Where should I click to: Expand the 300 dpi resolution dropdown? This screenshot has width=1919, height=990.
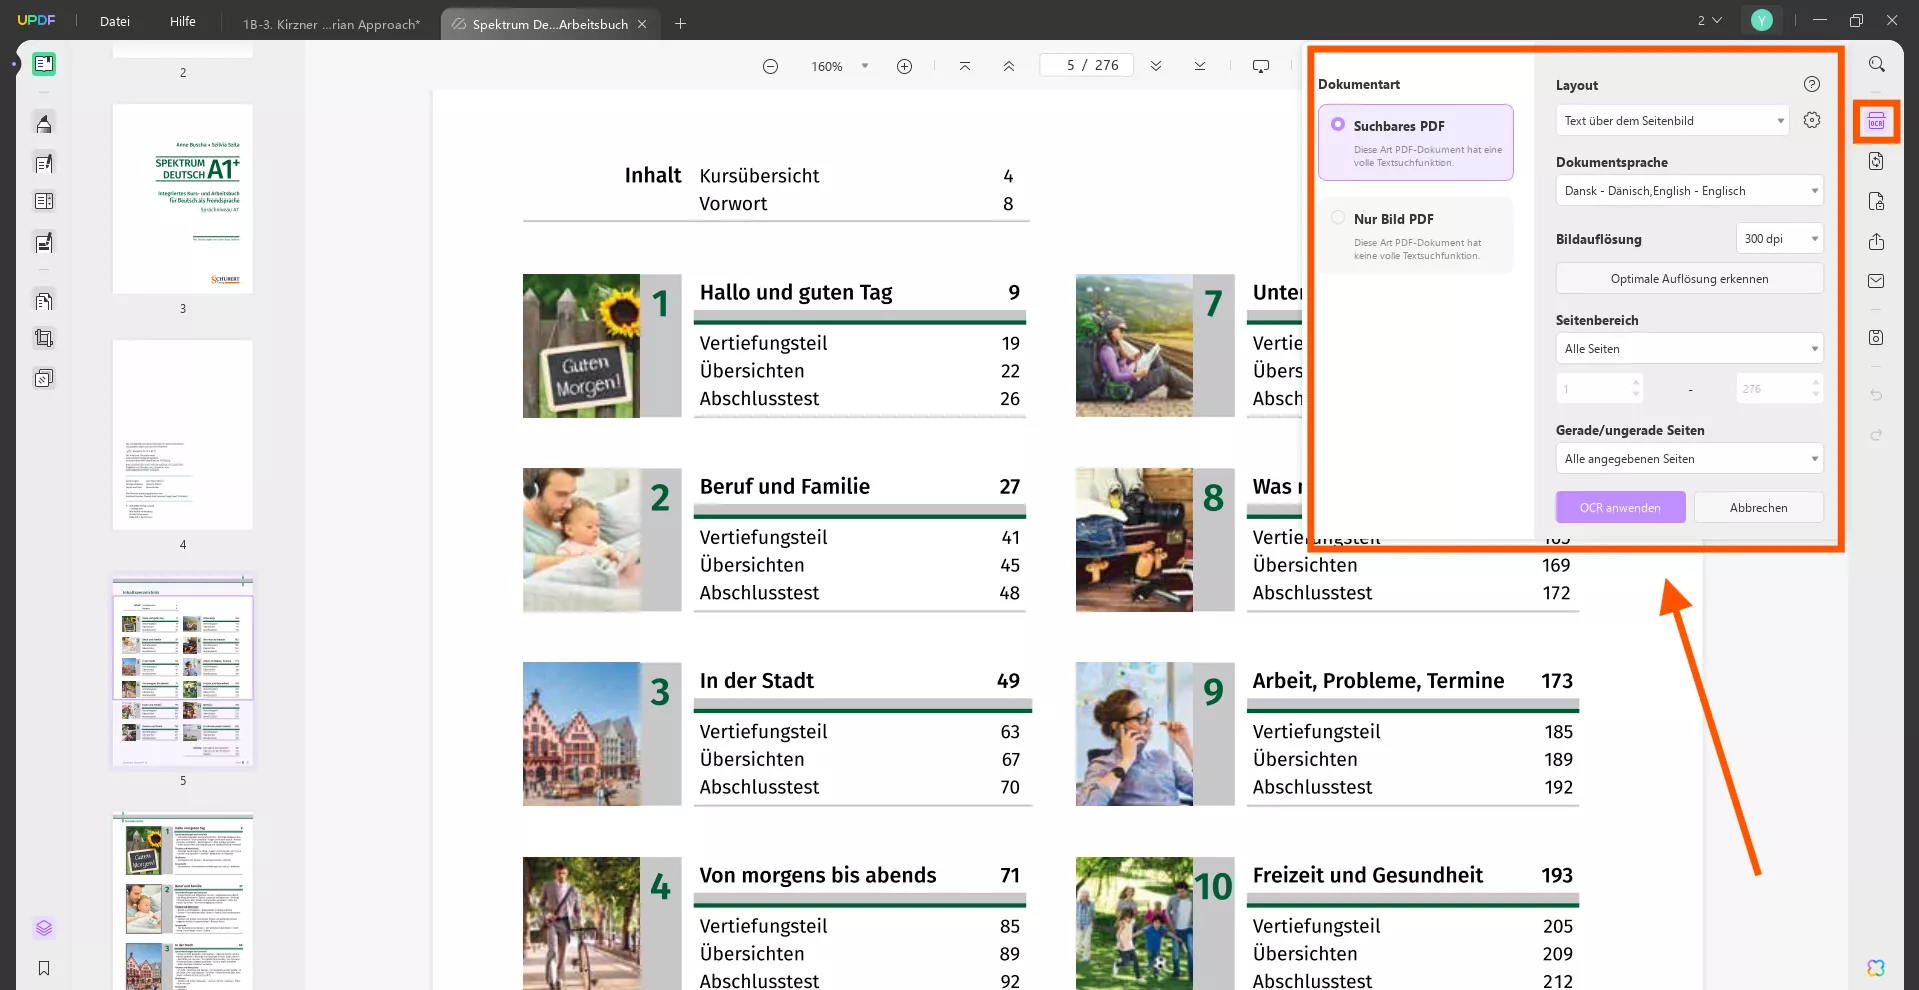click(1779, 239)
